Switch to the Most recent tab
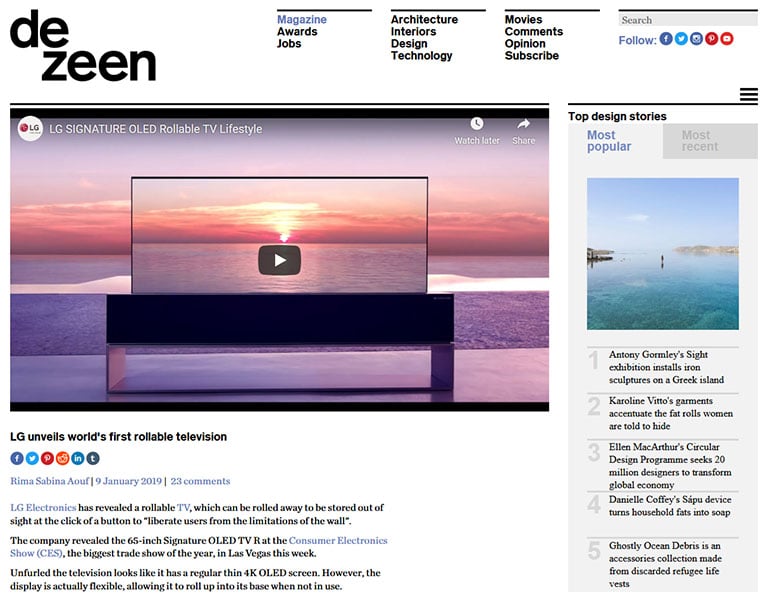Screen dimensions: 768x597 [710, 141]
